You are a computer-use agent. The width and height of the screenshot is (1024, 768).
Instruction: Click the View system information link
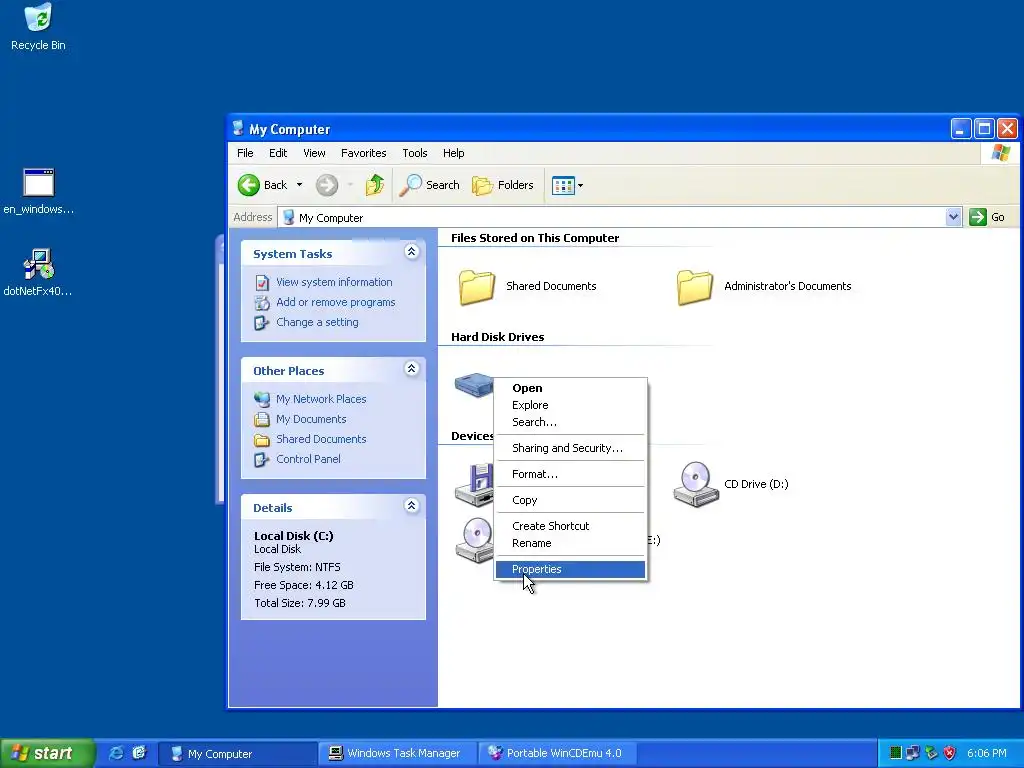click(x=334, y=282)
